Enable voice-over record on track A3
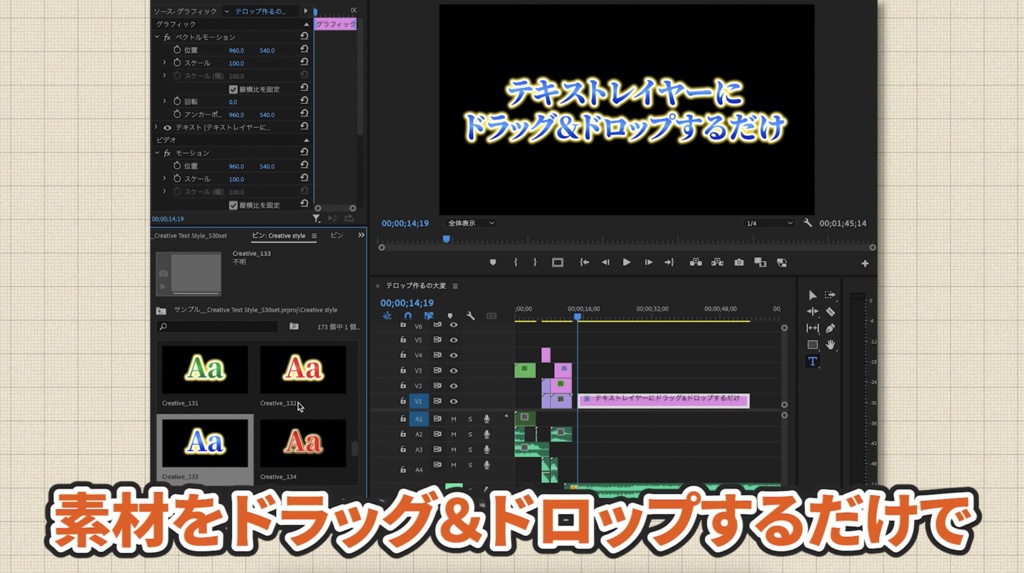The width and height of the screenshot is (1024, 573). (487, 450)
